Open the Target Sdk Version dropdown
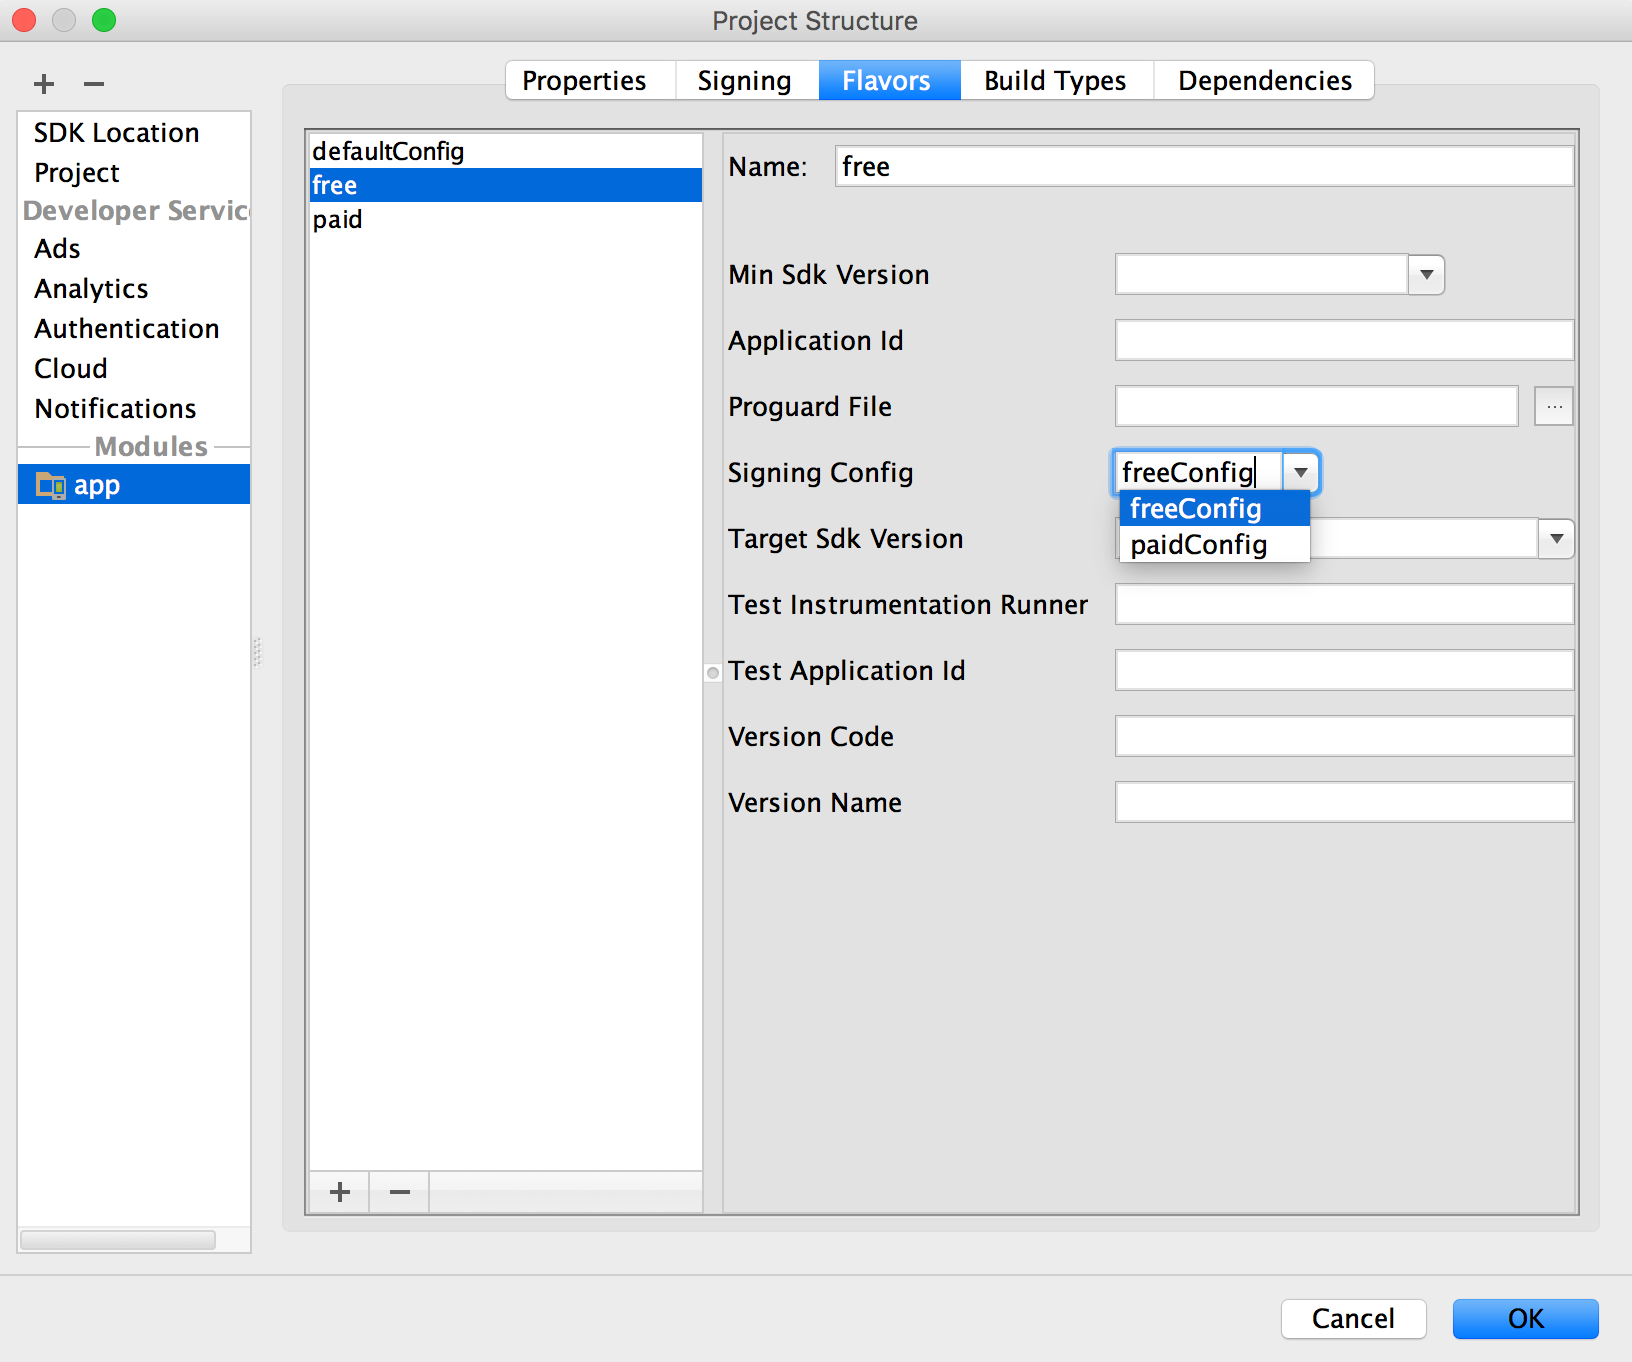 pos(1555,539)
